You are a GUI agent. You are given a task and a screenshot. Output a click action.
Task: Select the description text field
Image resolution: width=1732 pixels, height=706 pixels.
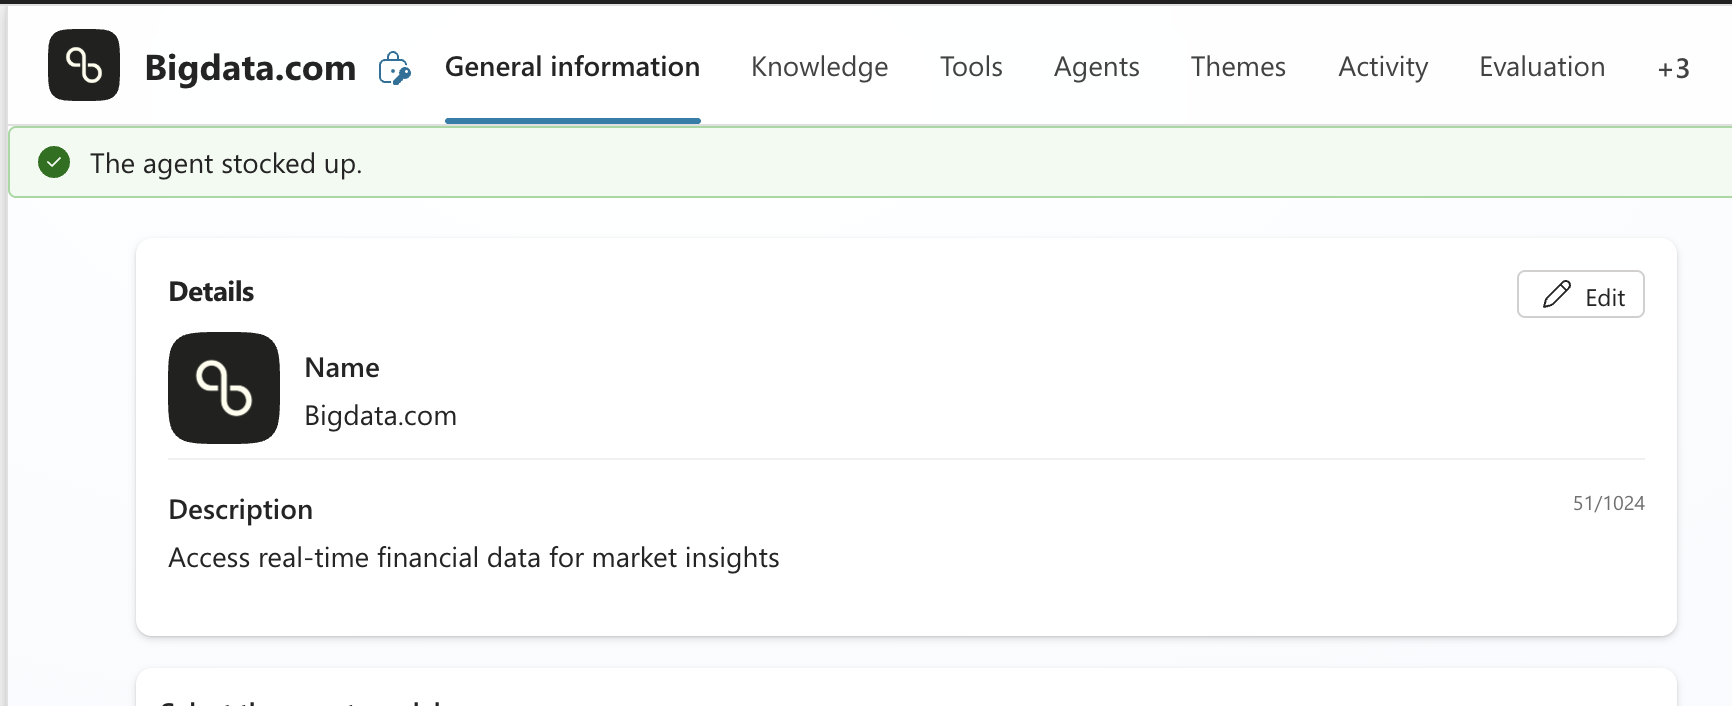click(473, 558)
